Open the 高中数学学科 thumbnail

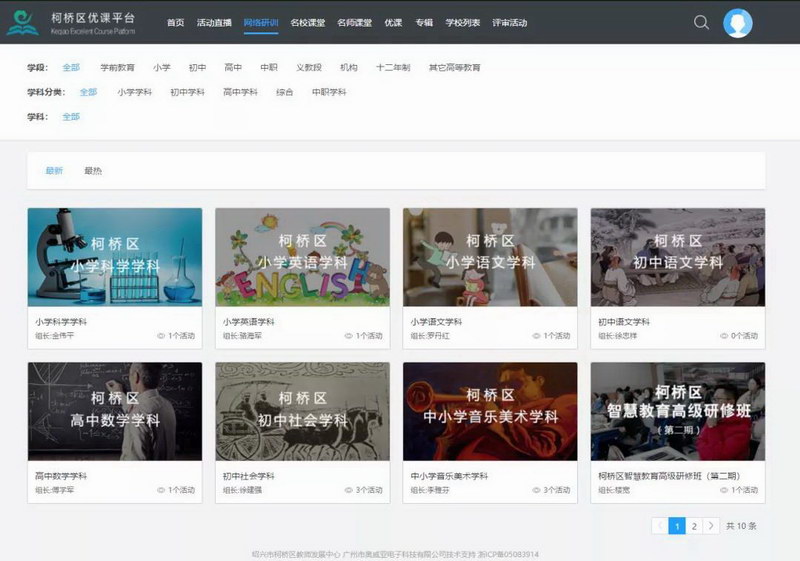(115, 411)
